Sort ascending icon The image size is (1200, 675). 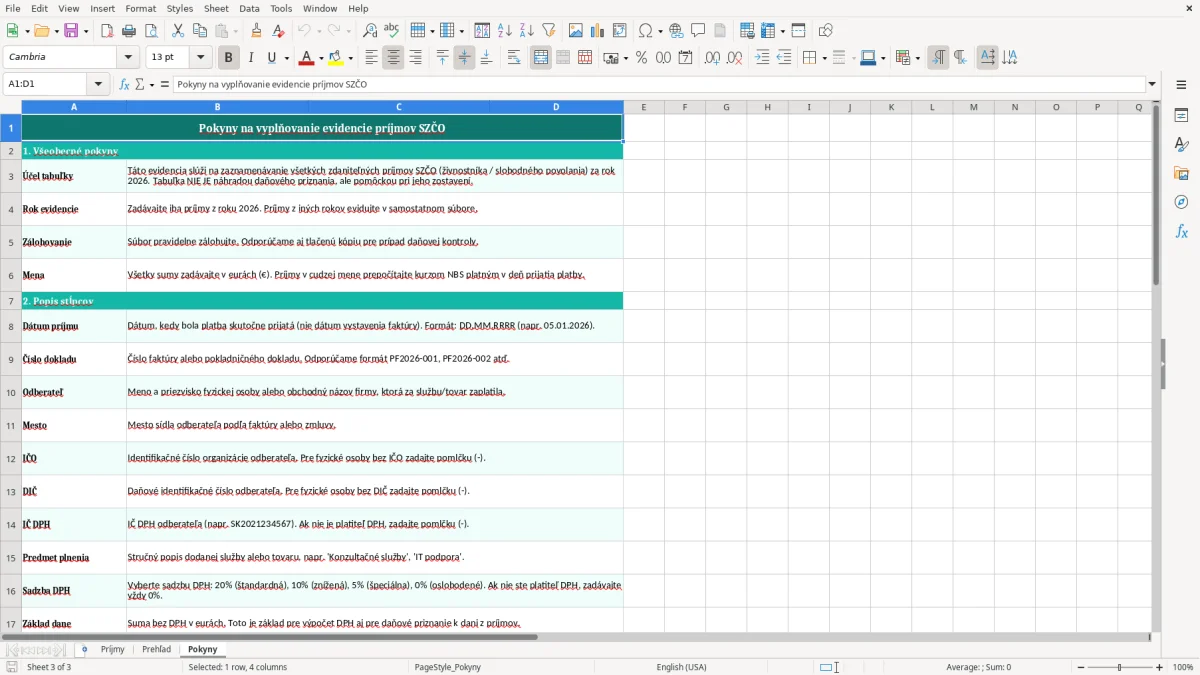pos(505,31)
